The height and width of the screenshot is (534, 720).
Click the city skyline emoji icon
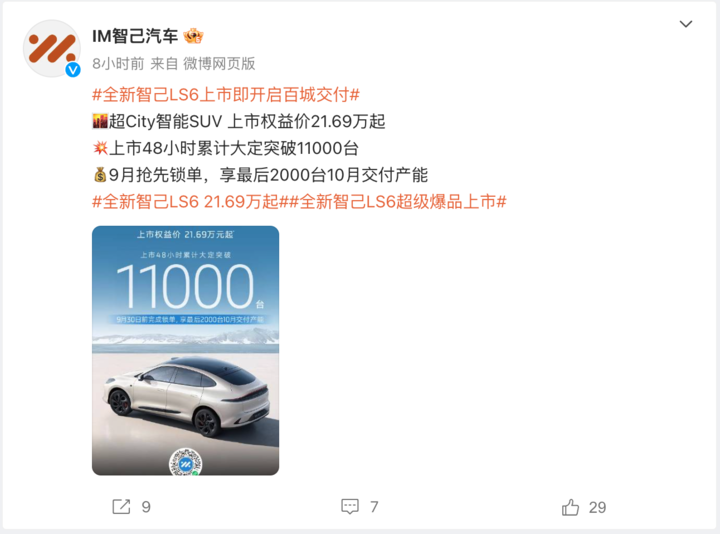coord(100,122)
